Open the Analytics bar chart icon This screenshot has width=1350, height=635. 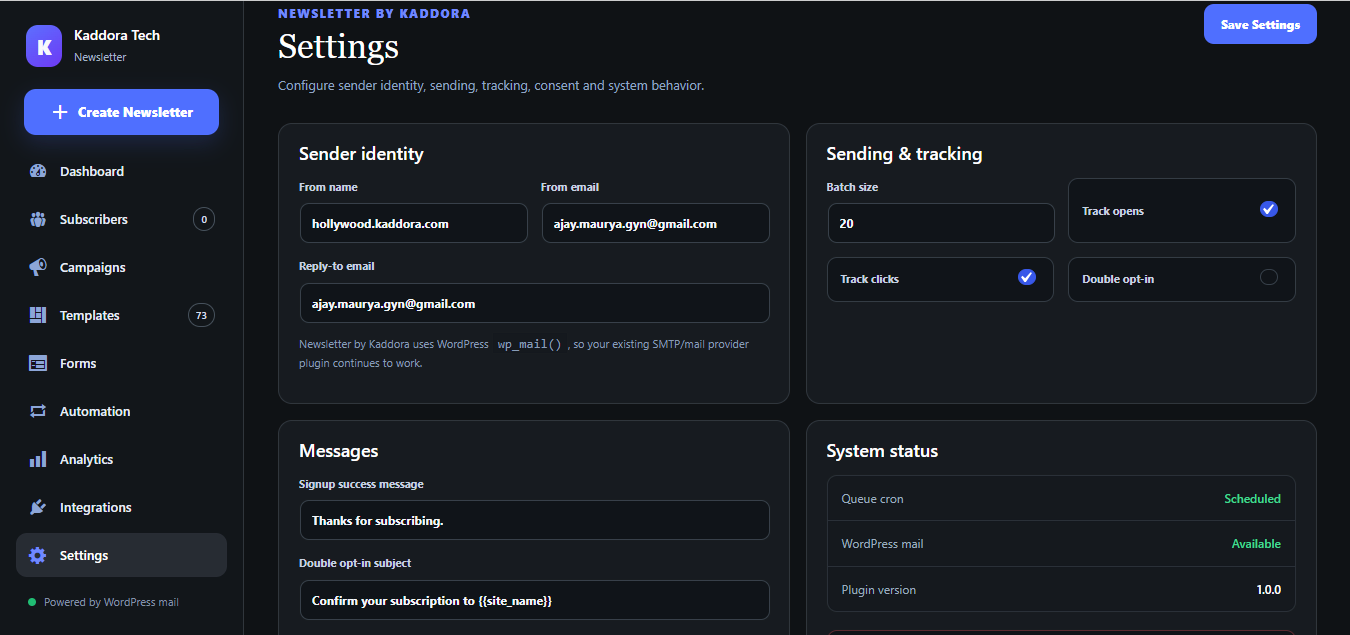tap(38, 459)
